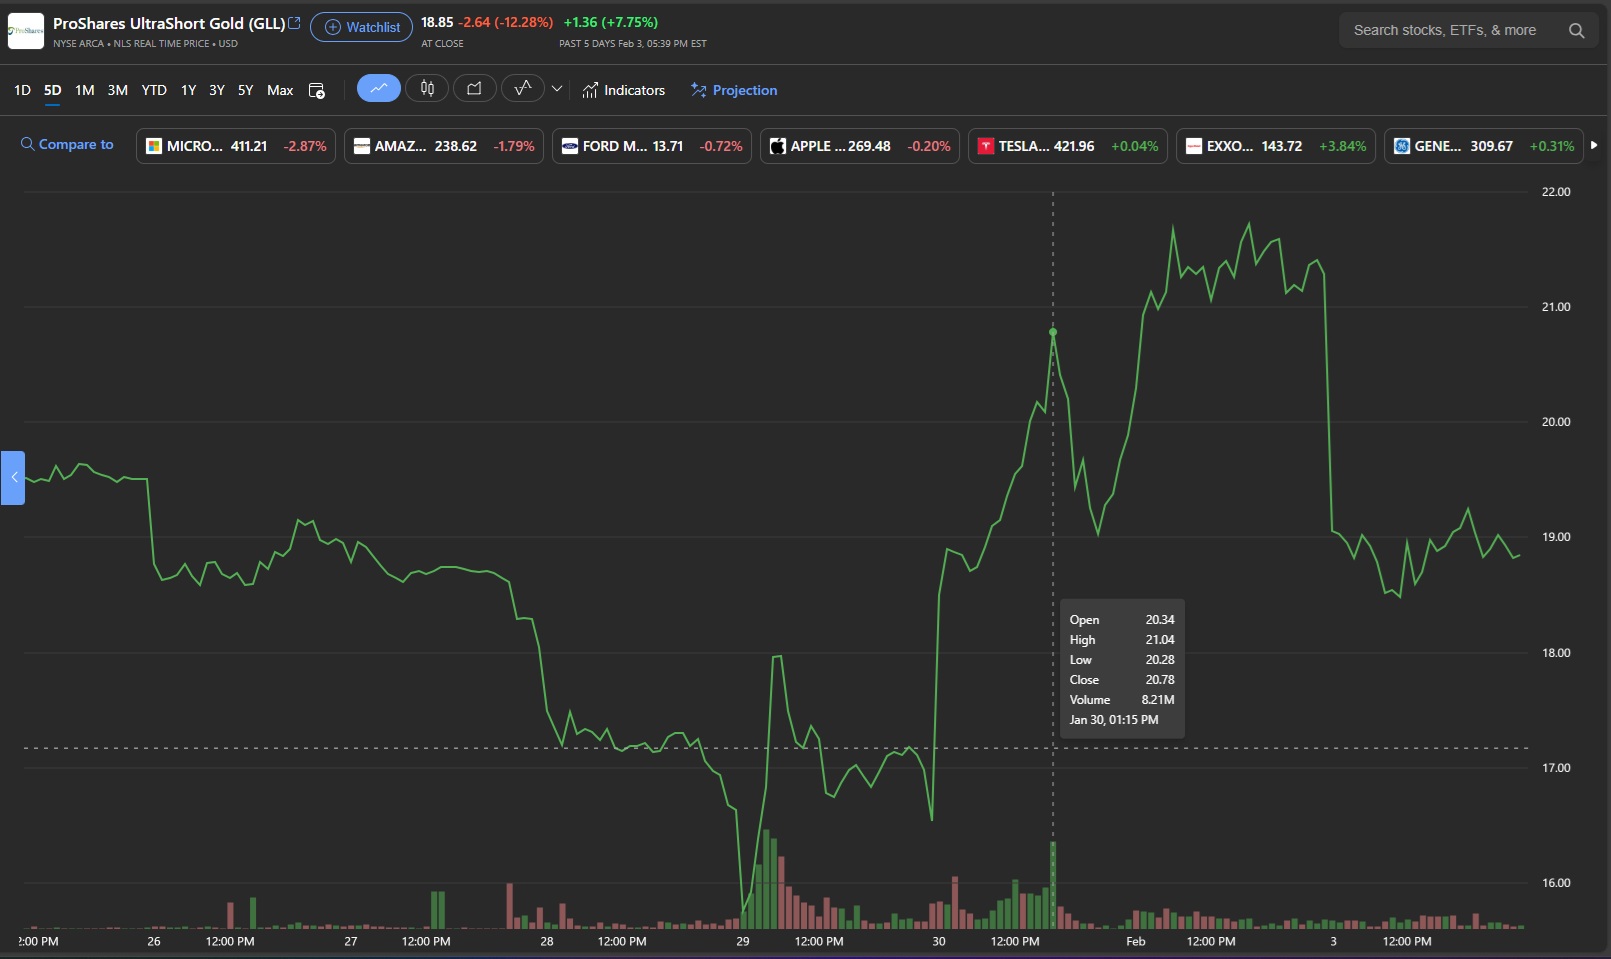Open the GLL external link icon
Image resolution: width=1611 pixels, height=959 pixels.
point(295,23)
